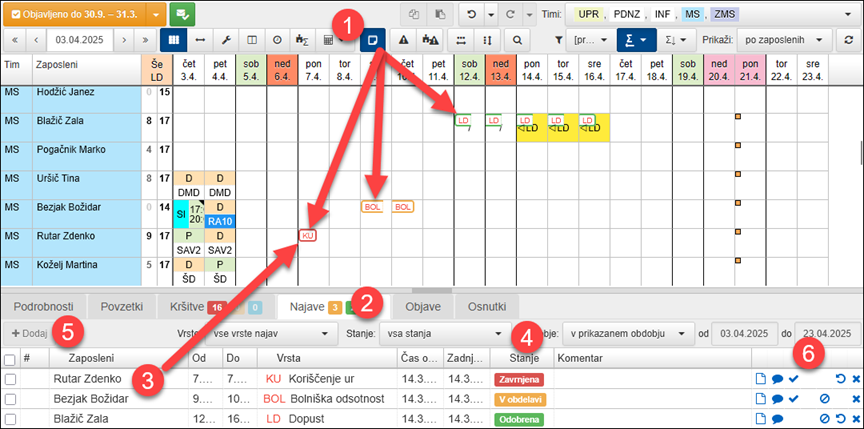Check the Bezjak Božidar row checkbox
864x429 pixels.
[10, 399]
